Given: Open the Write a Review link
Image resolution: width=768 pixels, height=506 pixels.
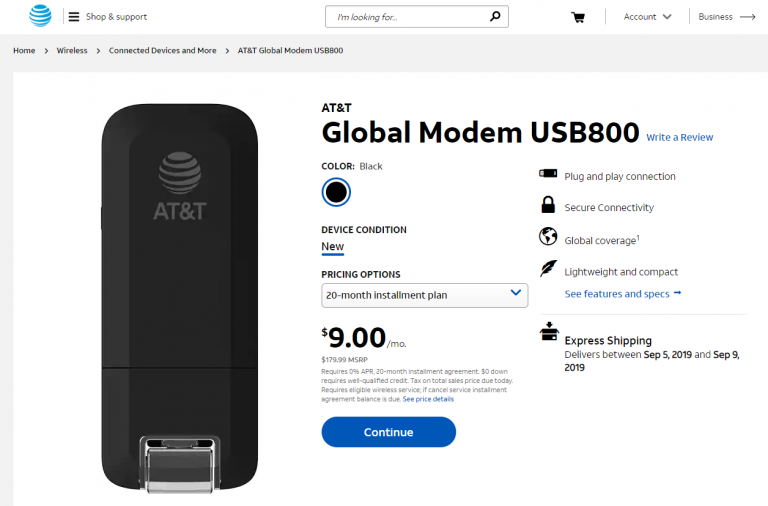Looking at the screenshot, I should (679, 137).
